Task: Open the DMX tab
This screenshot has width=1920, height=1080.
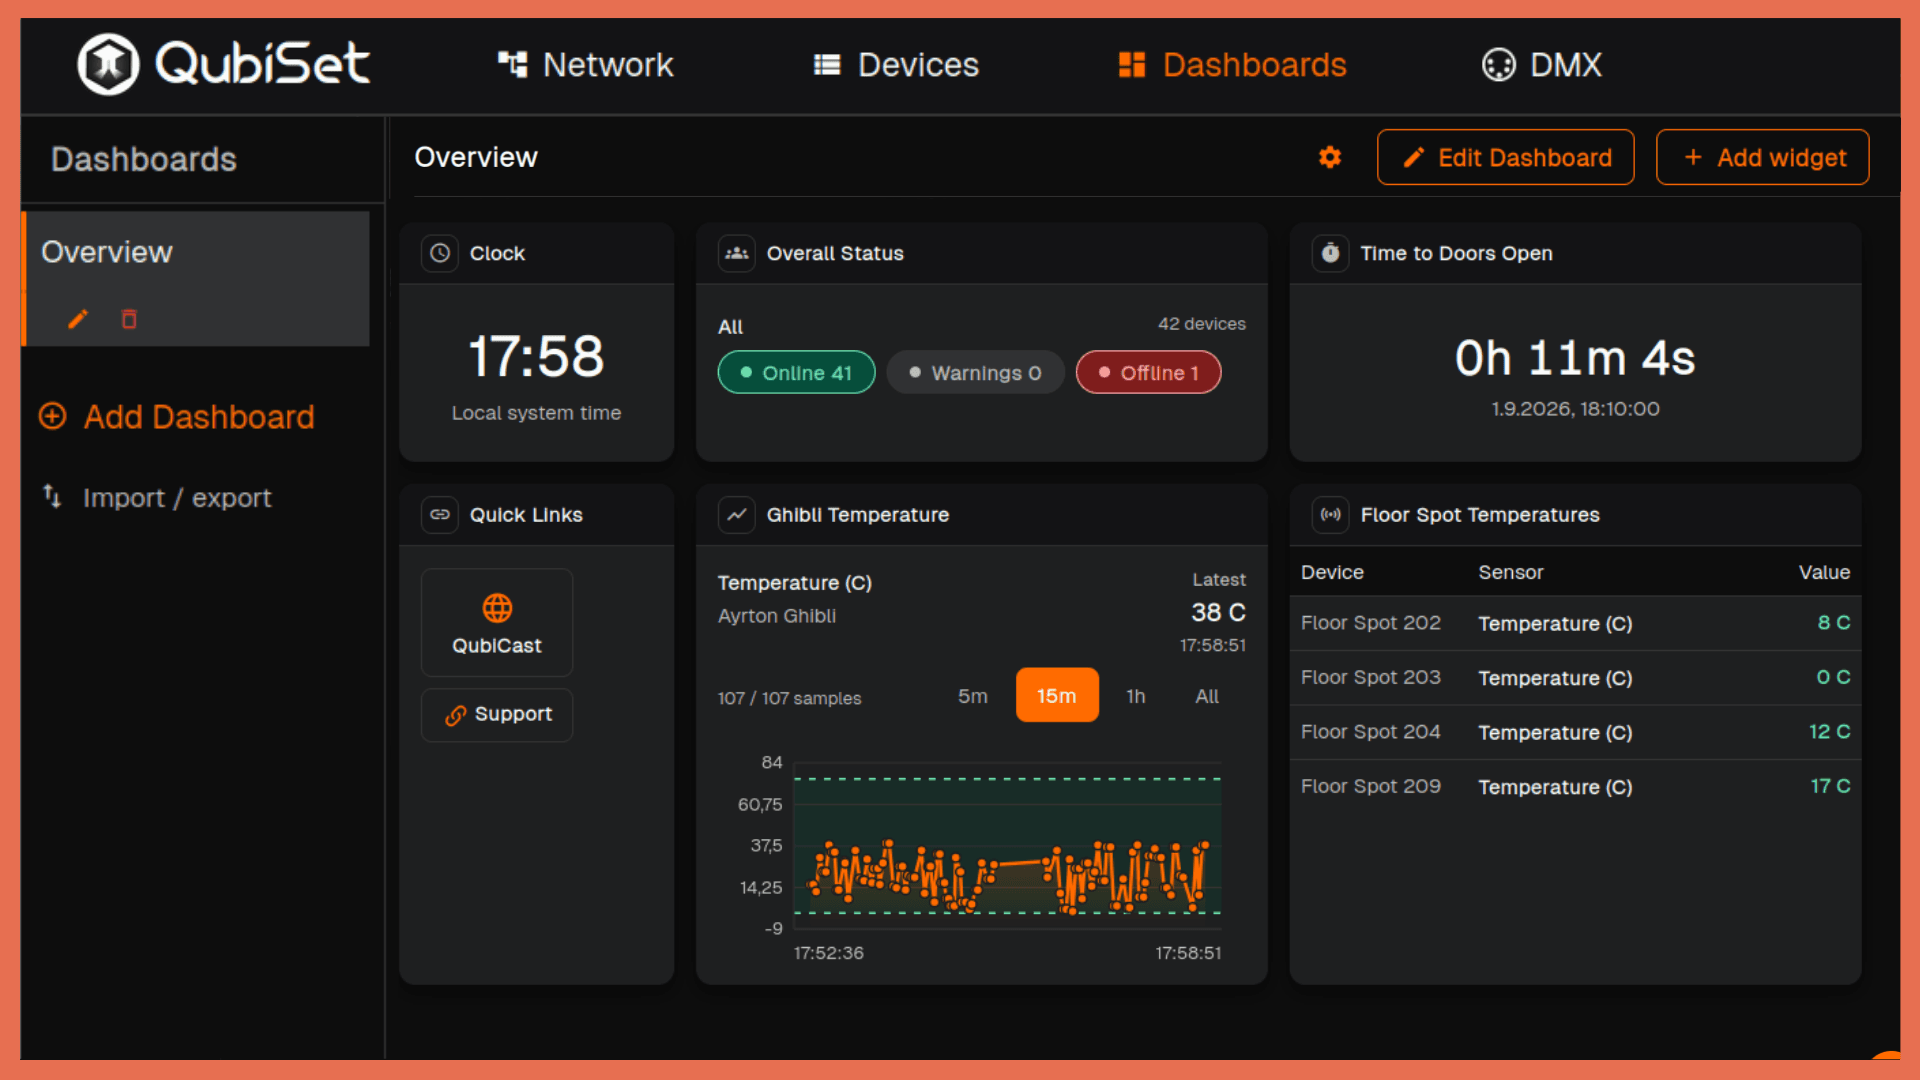Action: [1541, 65]
